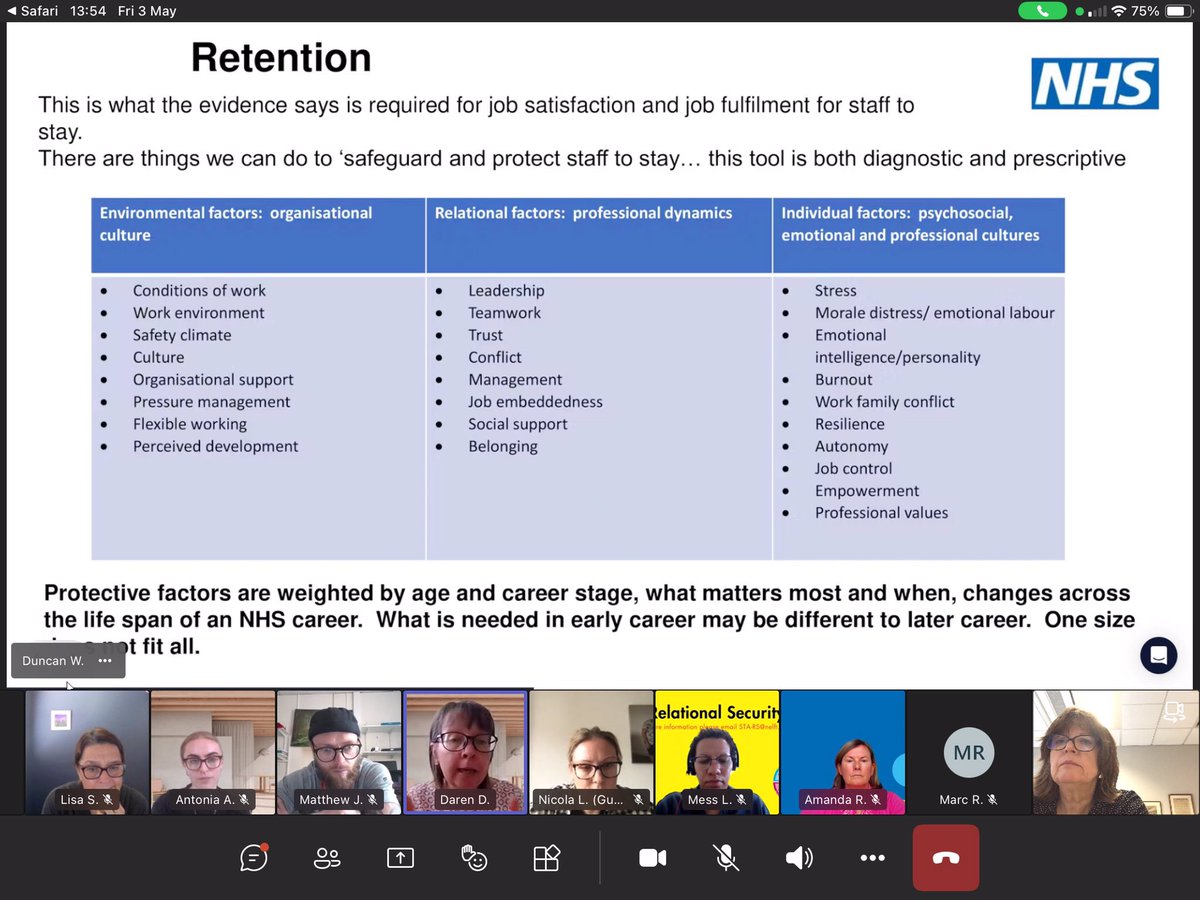
Task: Open the floating chat bubble
Action: point(1159,656)
